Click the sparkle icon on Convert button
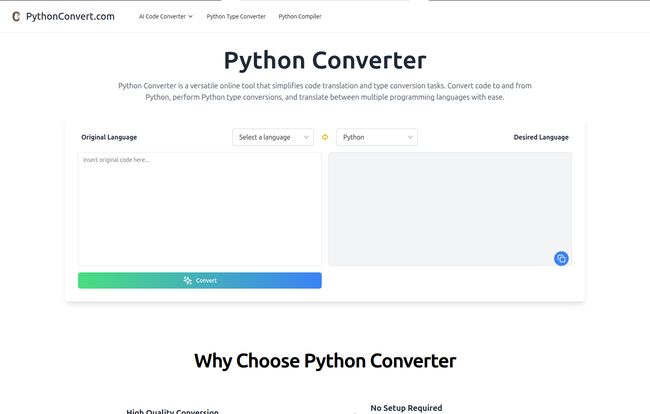 pyautogui.click(x=188, y=281)
